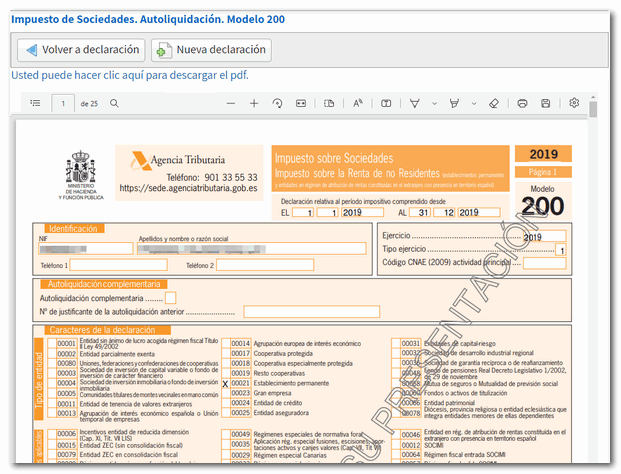Zoom in with the plus icon
This screenshot has height=474, width=621.
(254, 103)
